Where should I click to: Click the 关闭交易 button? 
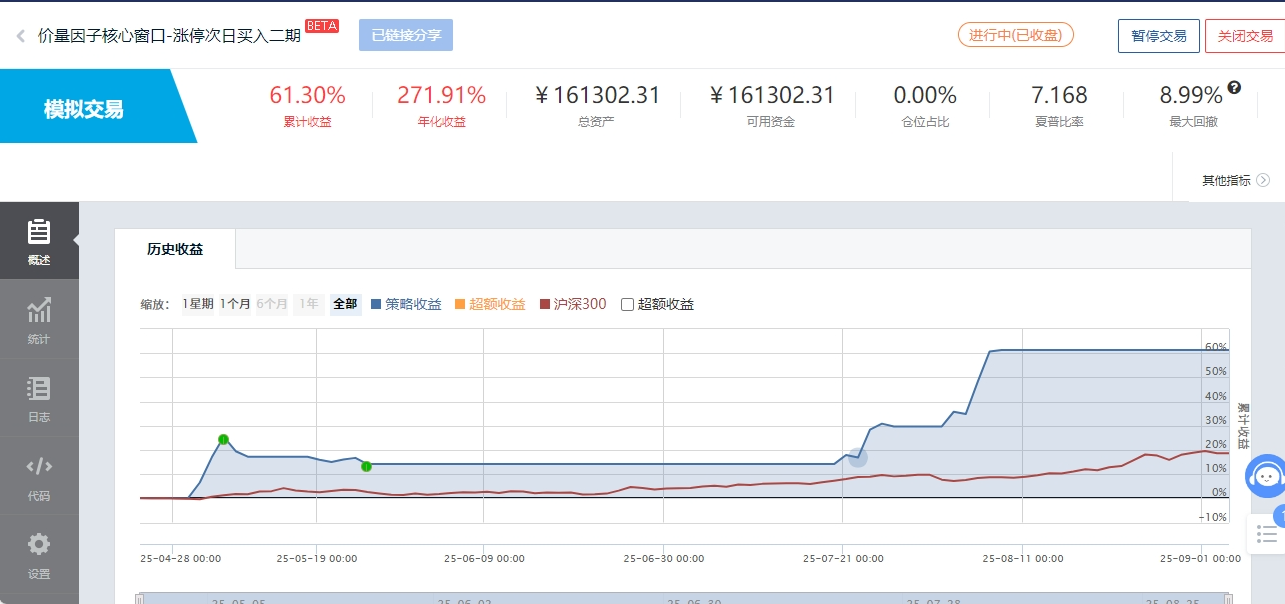[1244, 36]
